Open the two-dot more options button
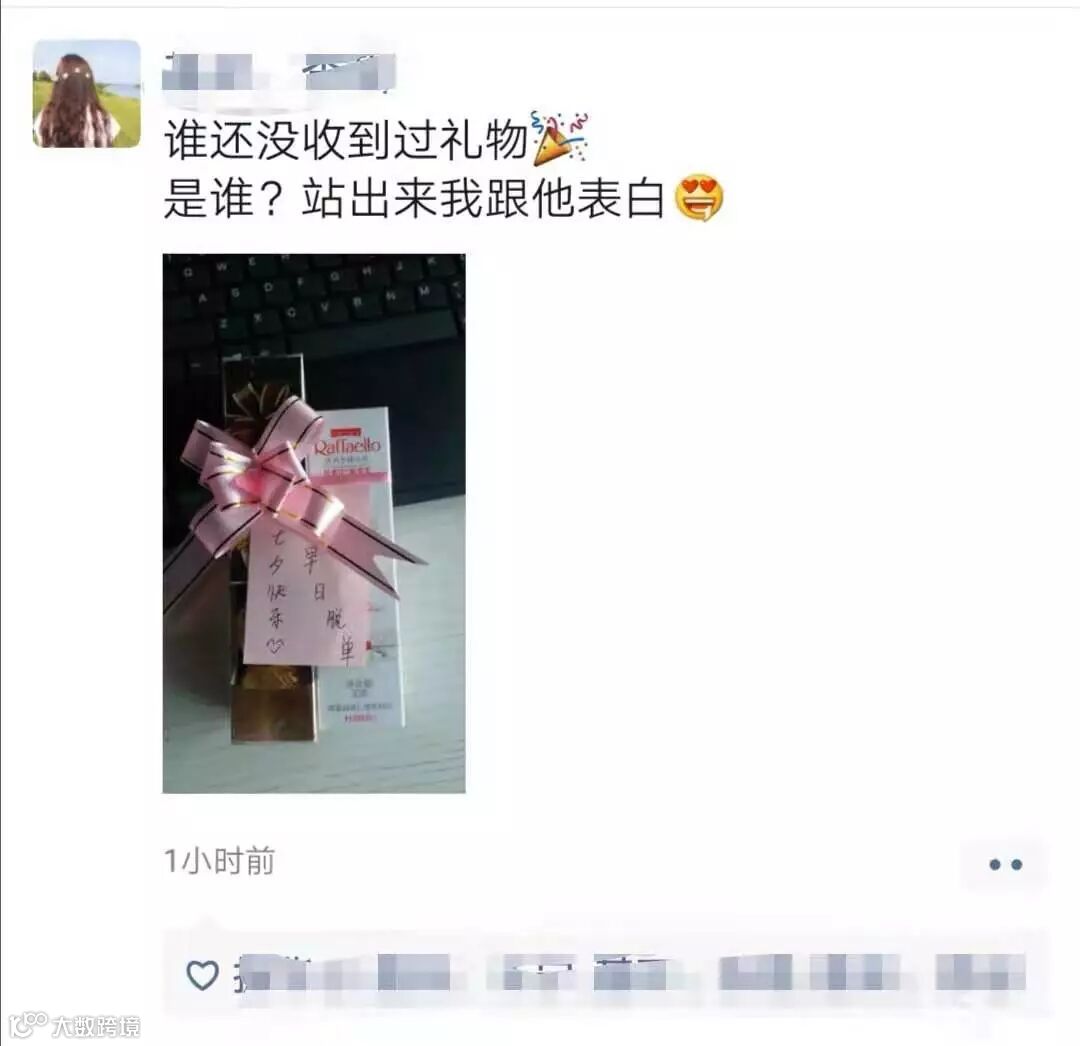 1005,864
